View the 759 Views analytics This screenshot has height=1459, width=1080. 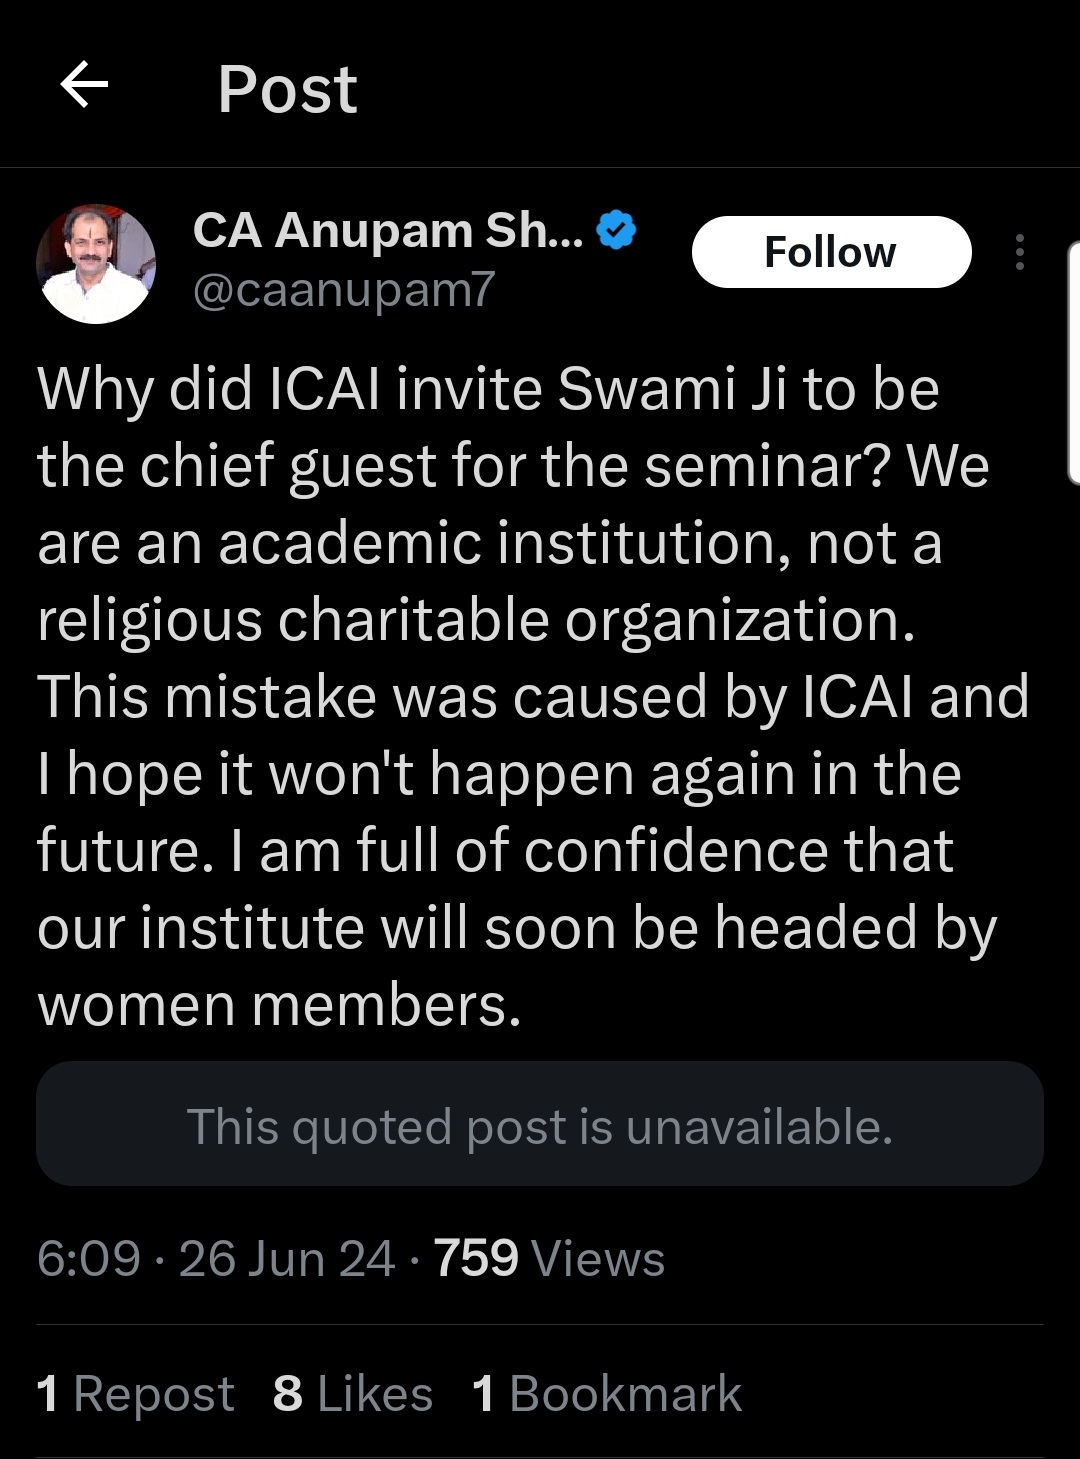549,1258
